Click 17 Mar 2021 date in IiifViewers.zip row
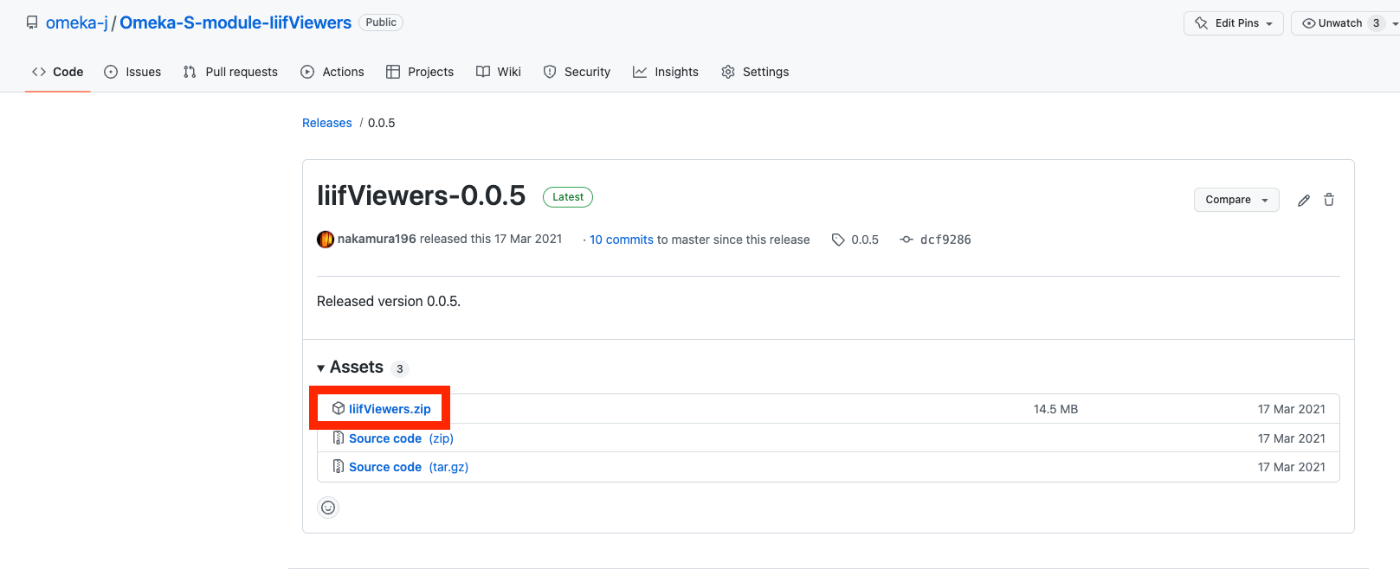Image resolution: width=1400 pixels, height=588 pixels. [1292, 409]
